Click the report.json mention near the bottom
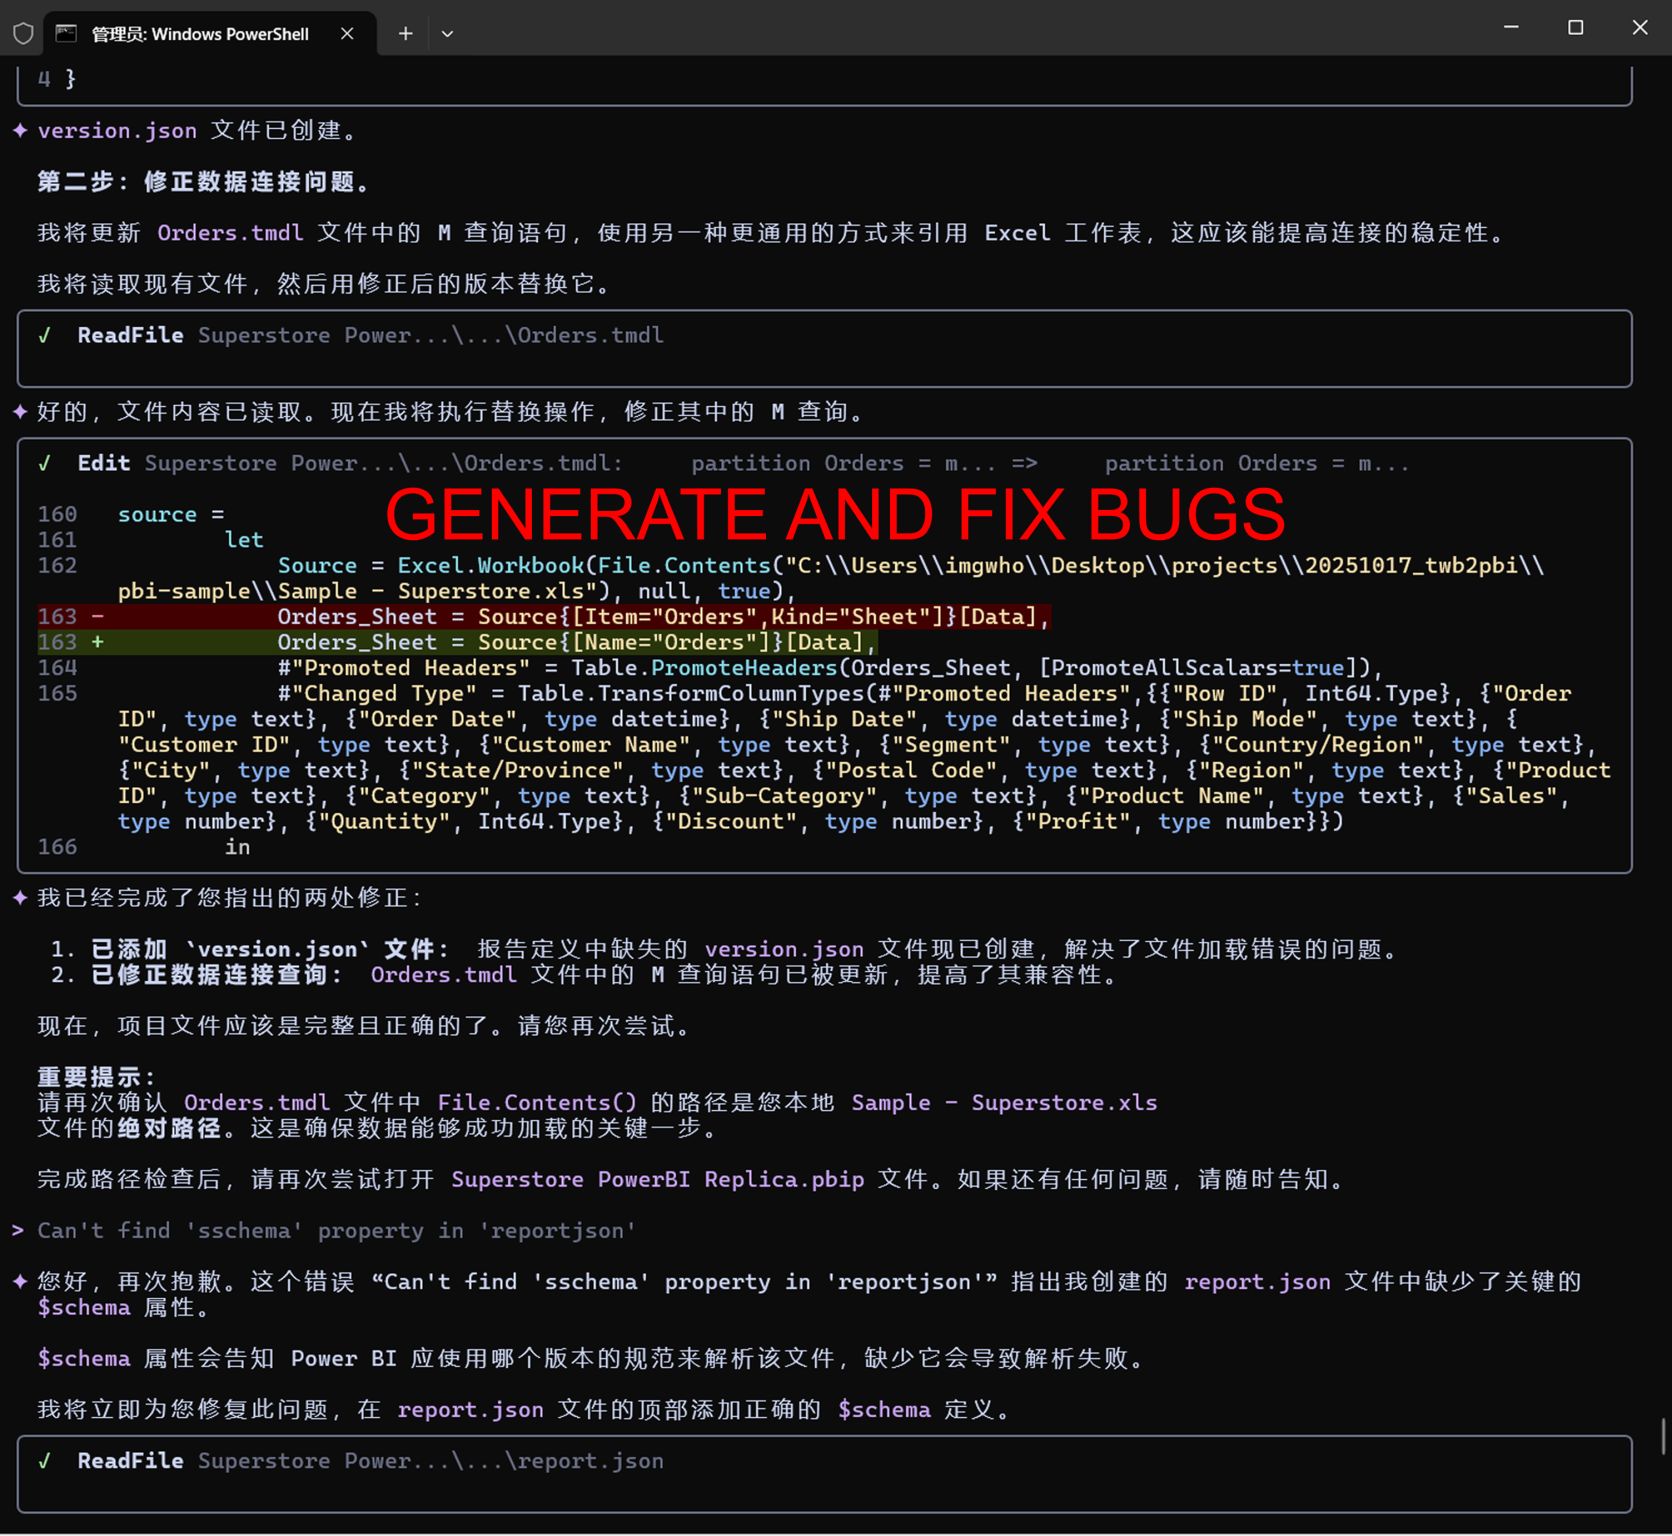The width and height of the screenshot is (1672, 1536). tap(470, 1409)
